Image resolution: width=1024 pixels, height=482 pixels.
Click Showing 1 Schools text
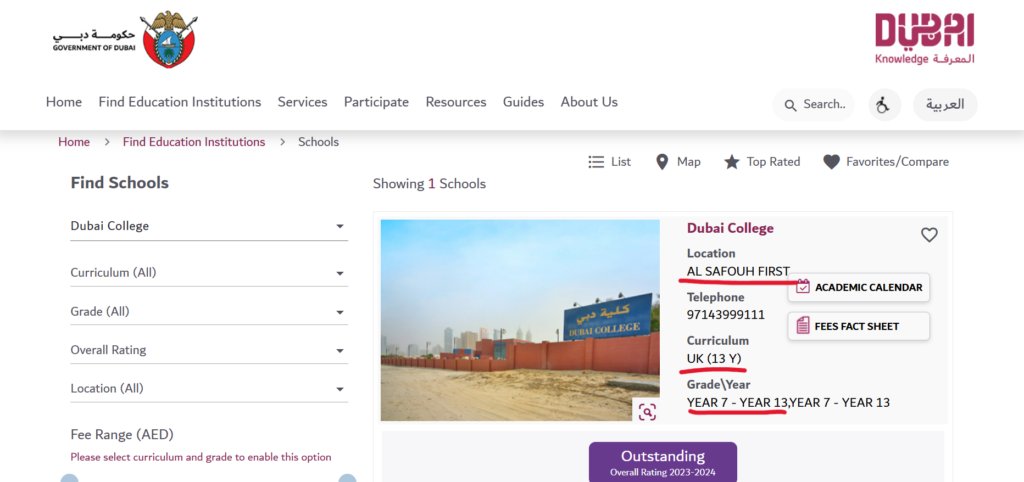coord(429,184)
